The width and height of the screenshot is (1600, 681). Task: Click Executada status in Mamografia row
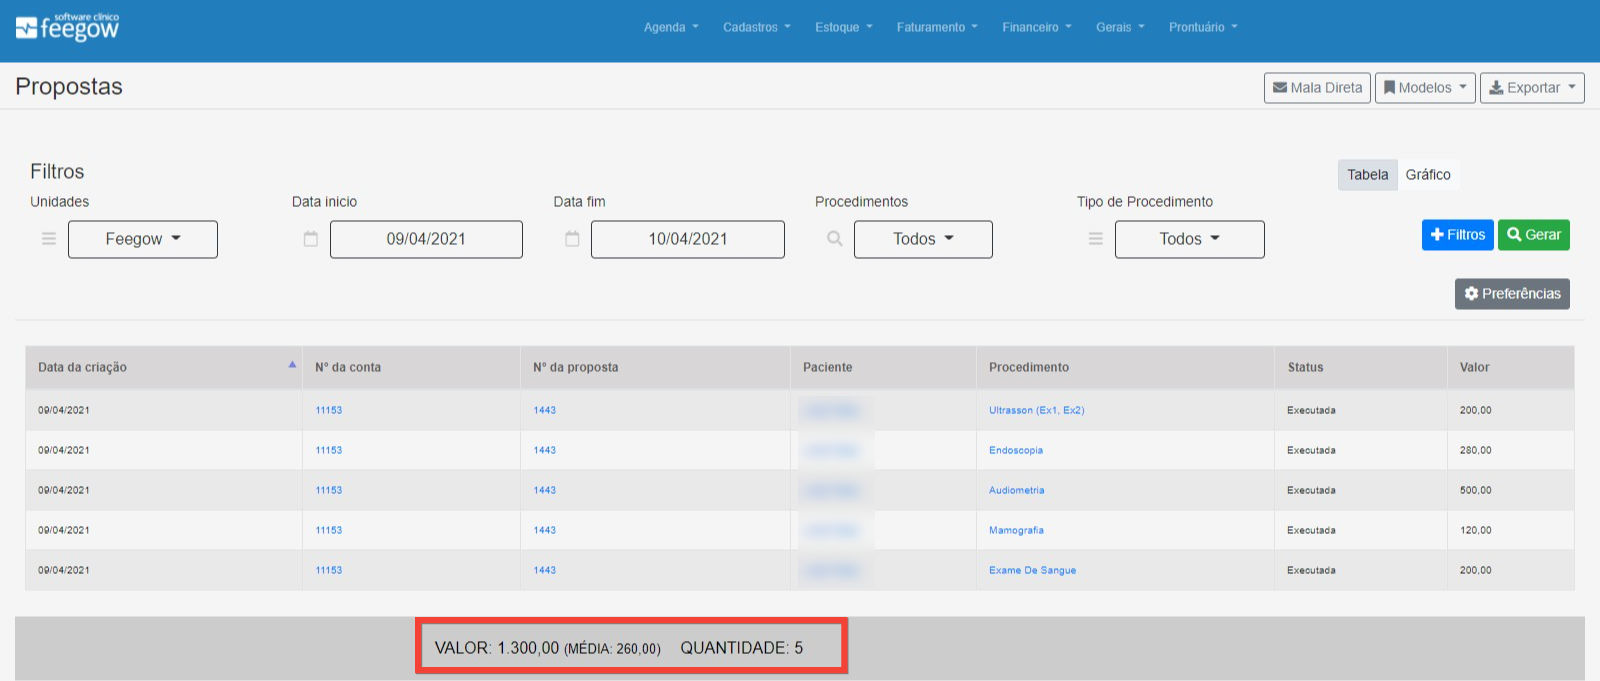click(x=1311, y=530)
